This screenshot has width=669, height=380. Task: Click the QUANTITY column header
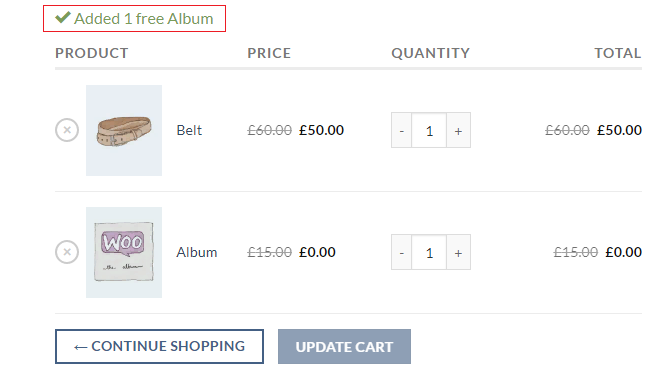[x=430, y=53]
